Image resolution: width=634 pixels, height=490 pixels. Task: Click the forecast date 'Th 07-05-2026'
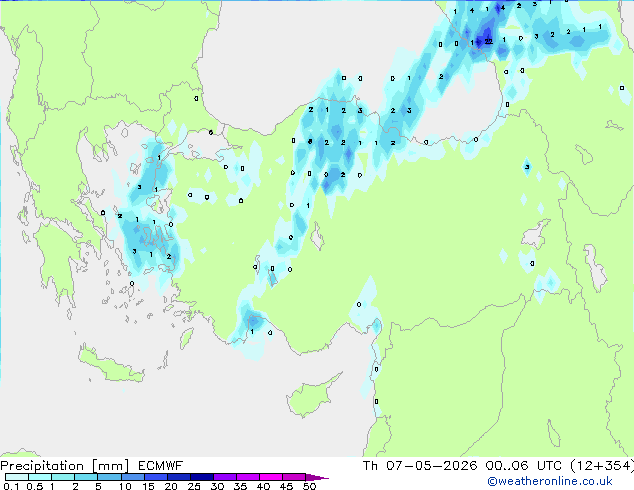pos(420,466)
